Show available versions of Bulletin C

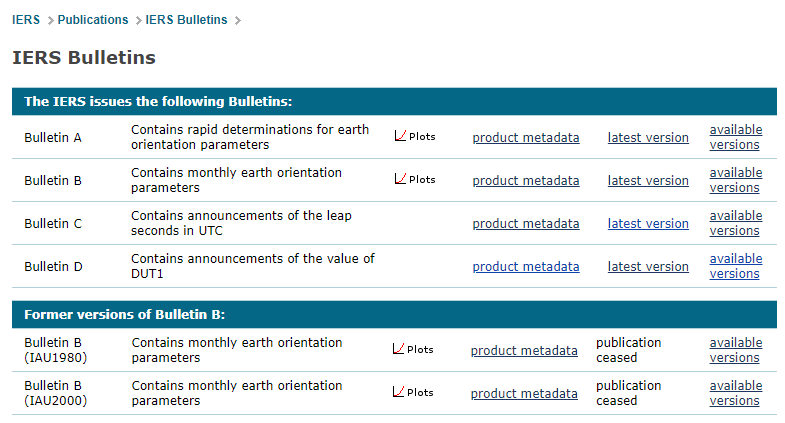pyautogui.click(x=736, y=223)
